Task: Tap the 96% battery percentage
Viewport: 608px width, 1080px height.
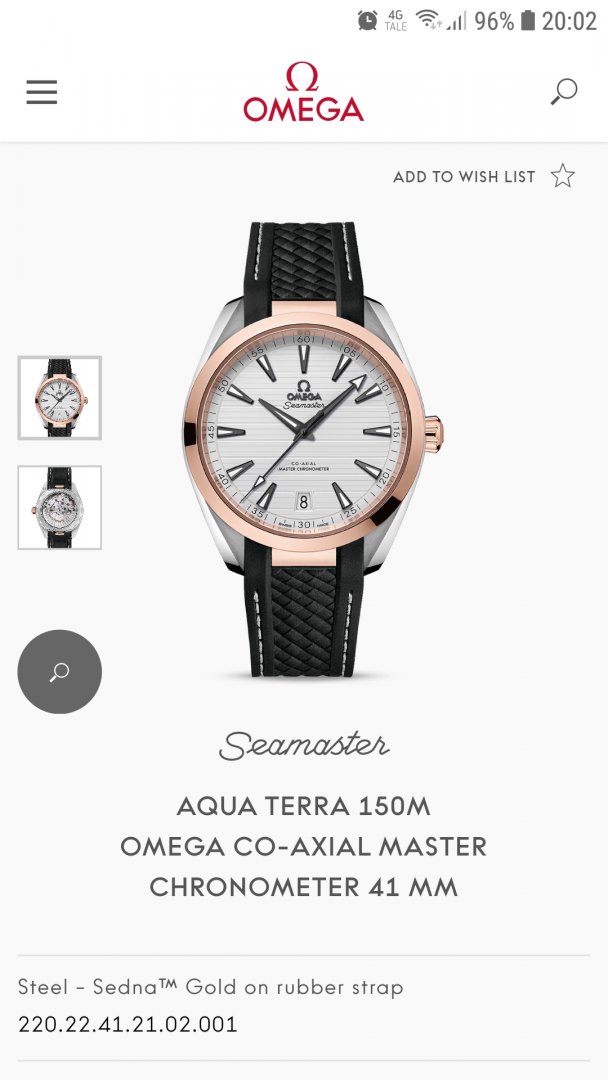Action: tap(494, 21)
